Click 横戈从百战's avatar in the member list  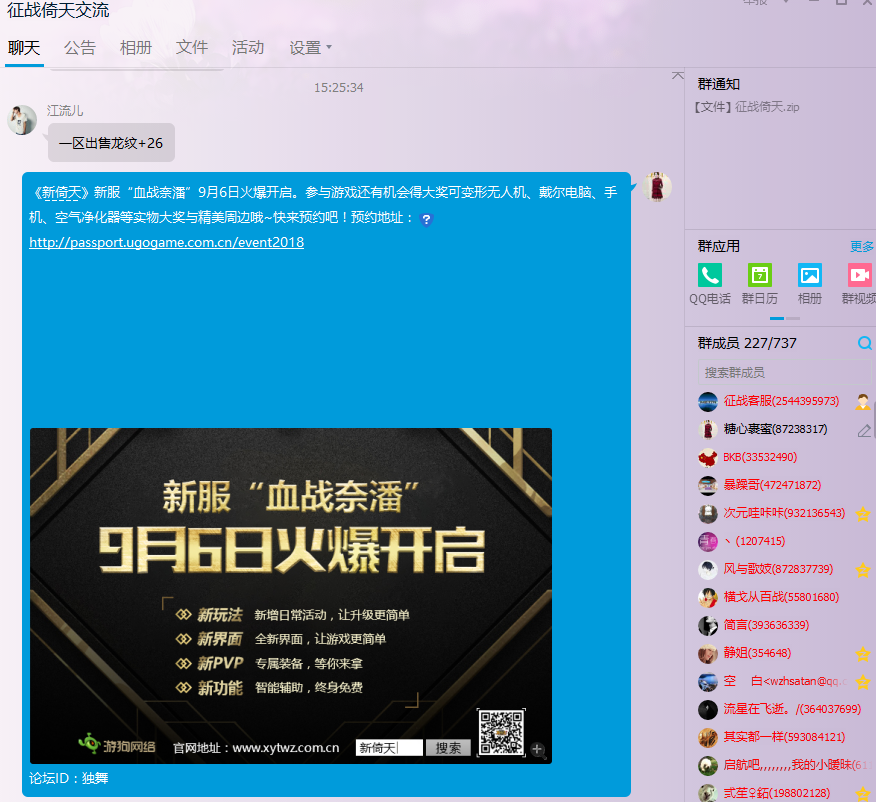pos(708,597)
